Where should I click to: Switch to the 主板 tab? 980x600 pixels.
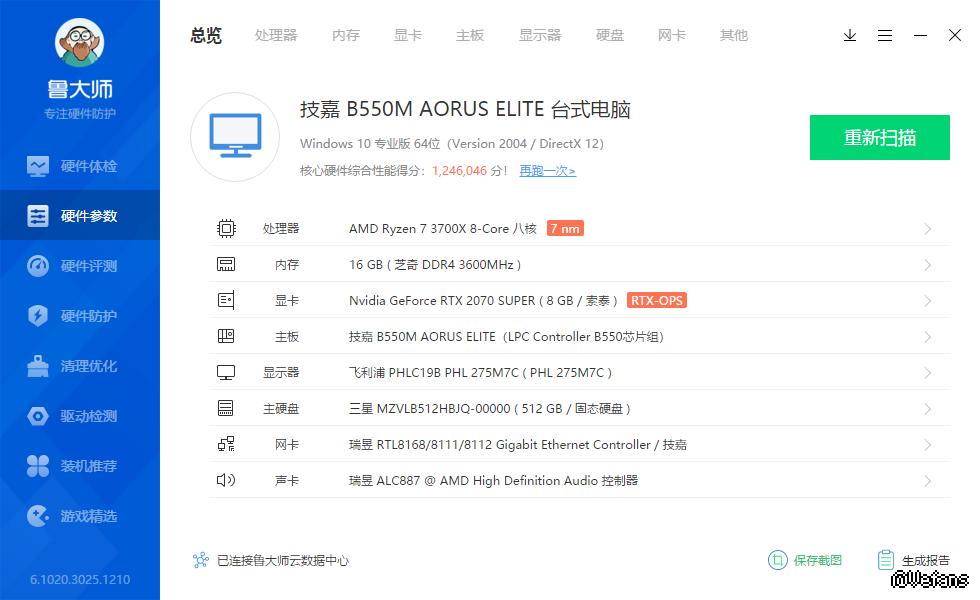click(x=469, y=36)
